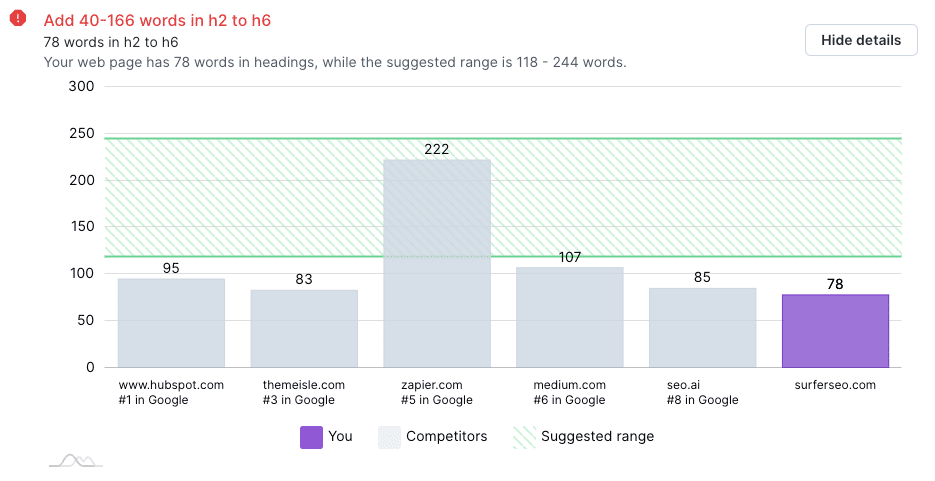Click the upper green suggested range line
Image resolution: width=935 pixels, height=481 pixels.
[x=503, y=139]
